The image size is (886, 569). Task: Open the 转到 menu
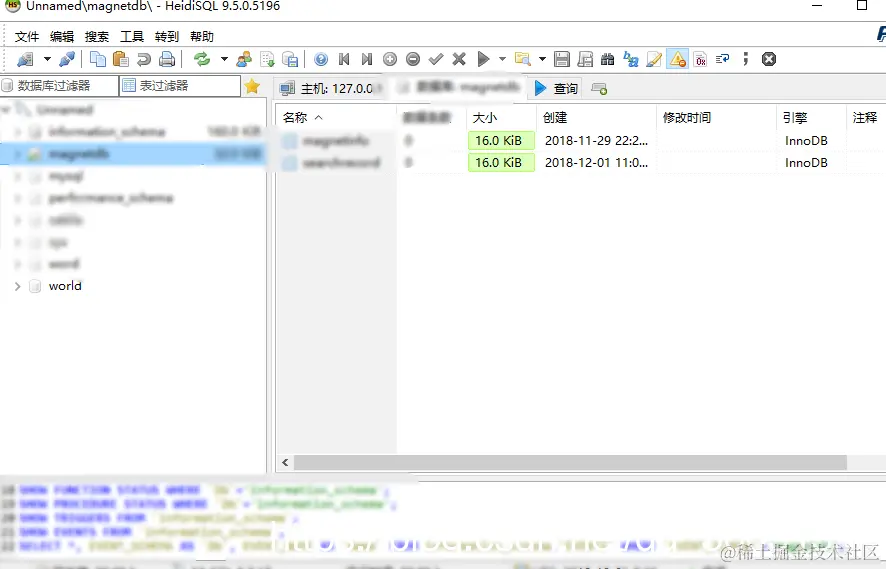point(167,37)
